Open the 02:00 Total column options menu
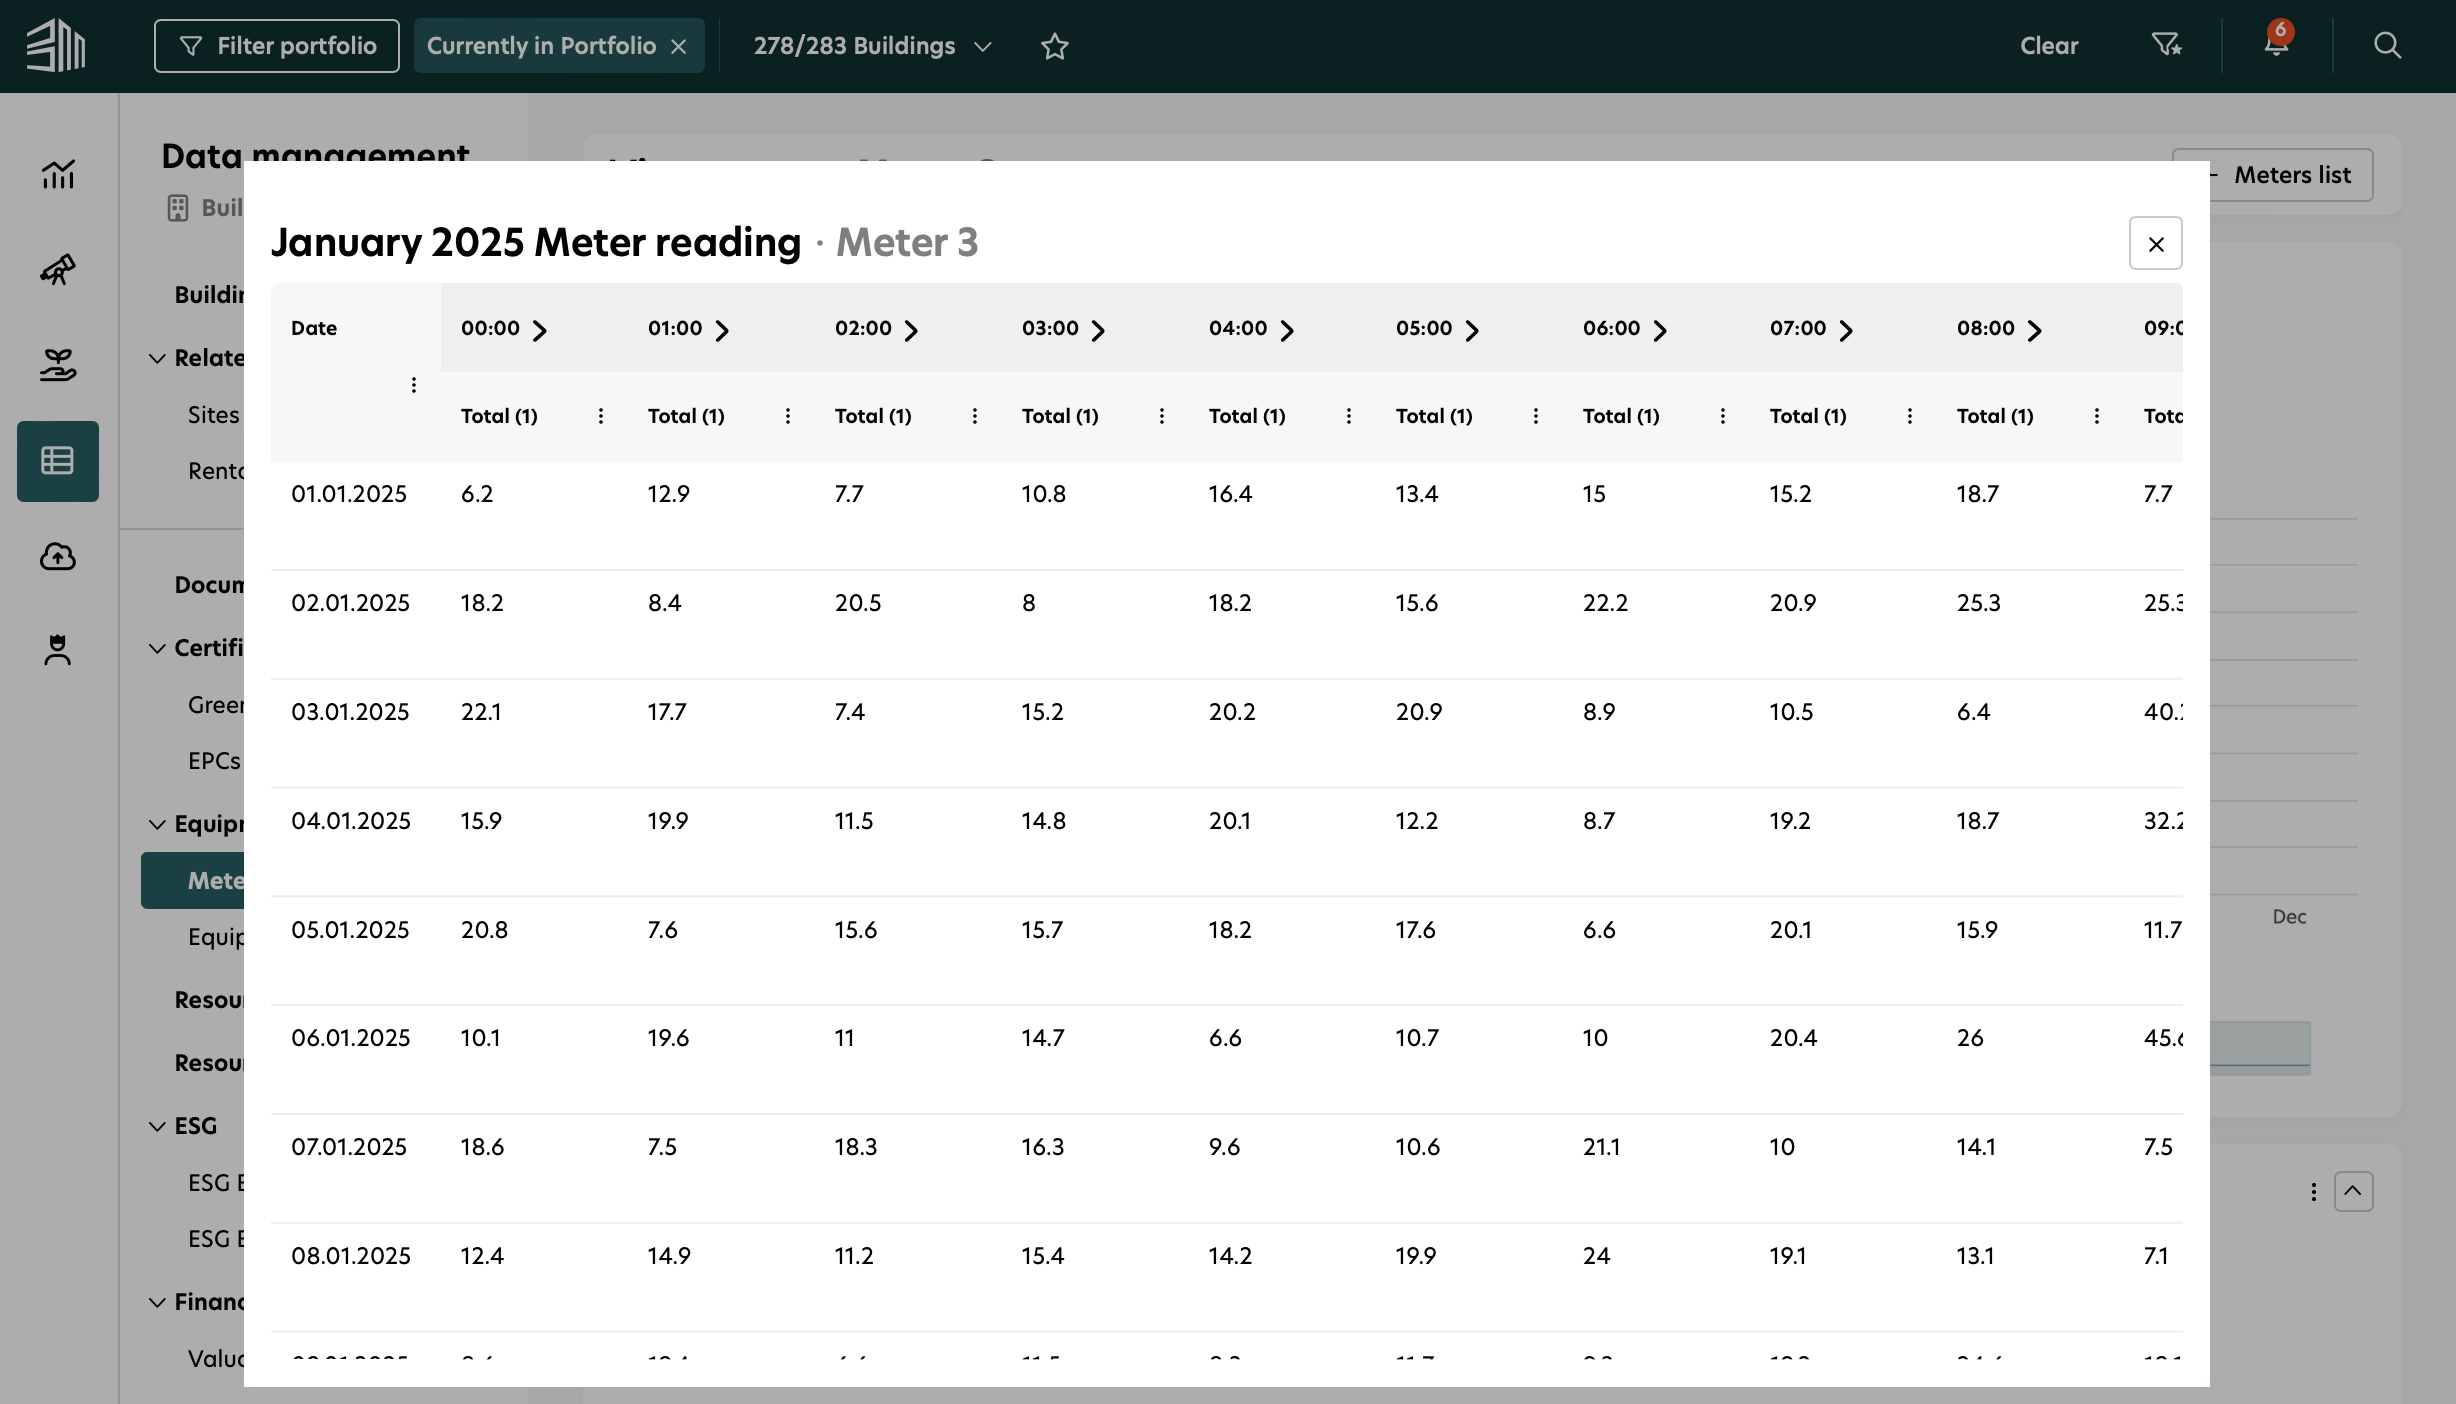Screen dimensions: 2456x1404 [x=974, y=416]
